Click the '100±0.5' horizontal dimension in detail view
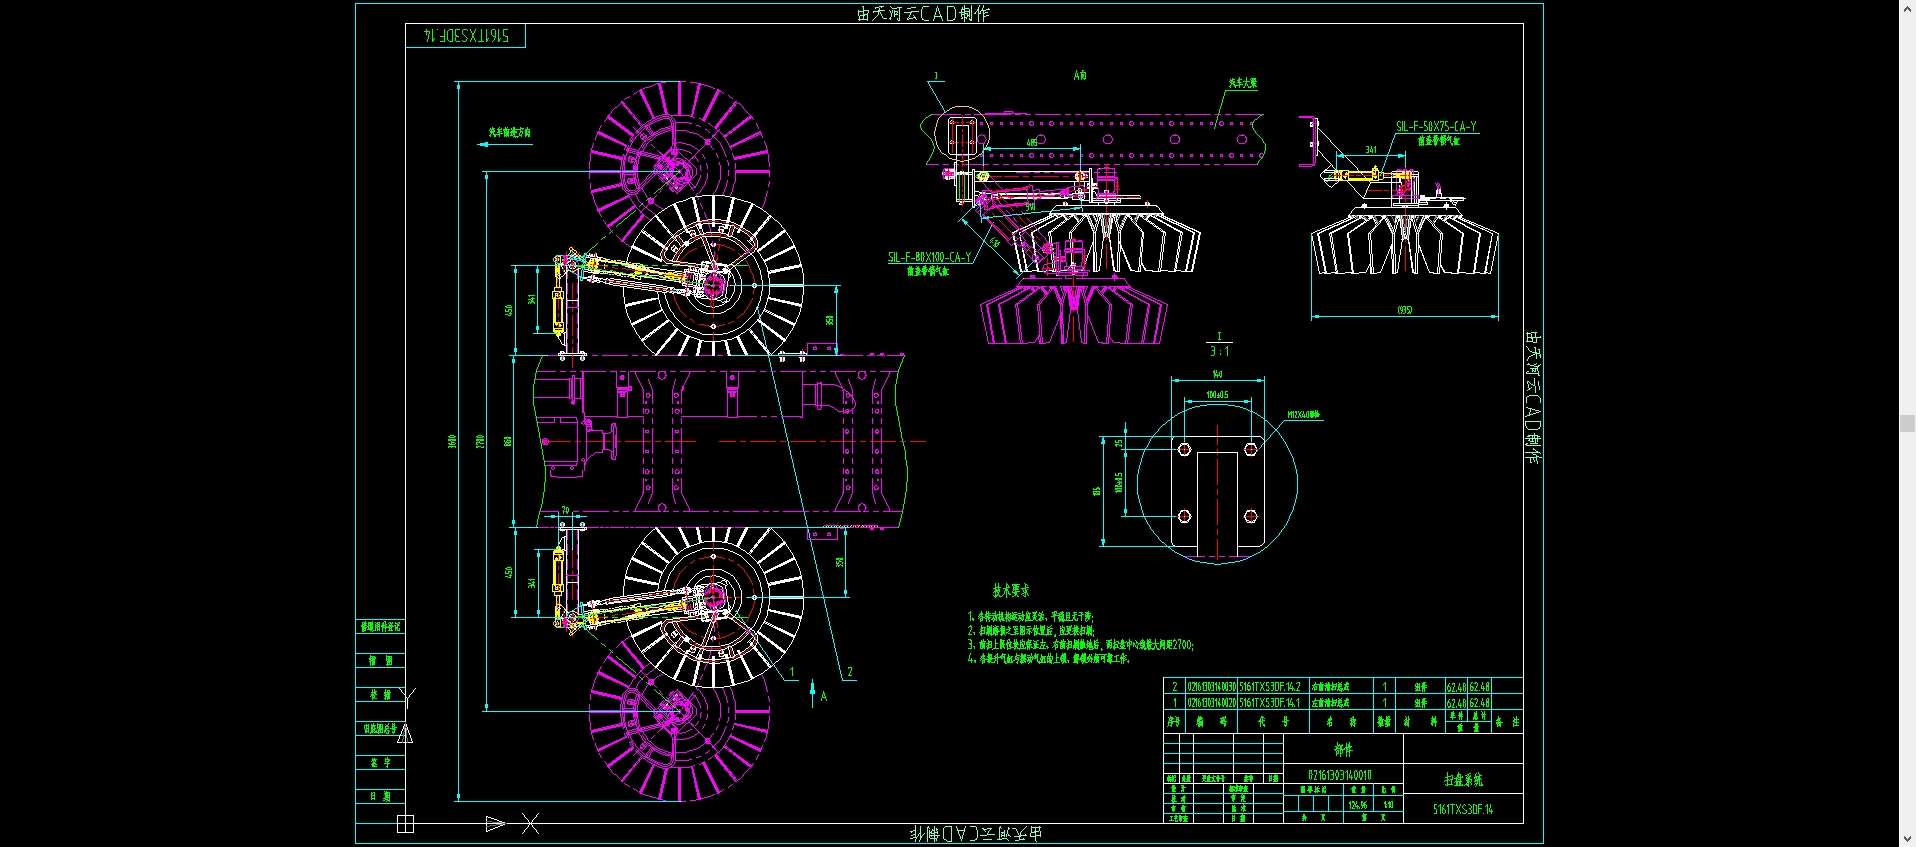Viewport: 1916px width, 847px height. coord(1217,395)
